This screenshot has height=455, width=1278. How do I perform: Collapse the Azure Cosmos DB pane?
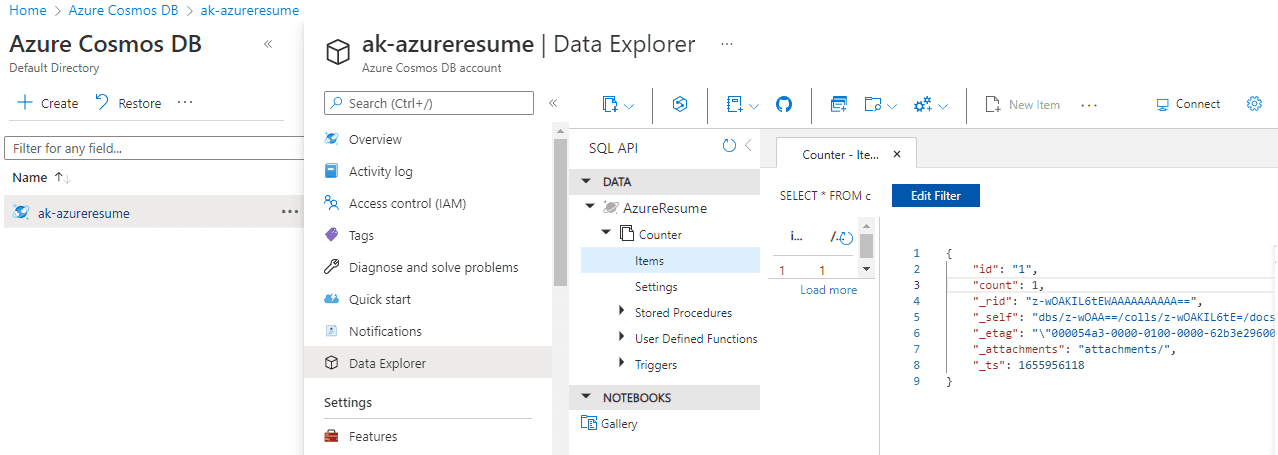(268, 44)
